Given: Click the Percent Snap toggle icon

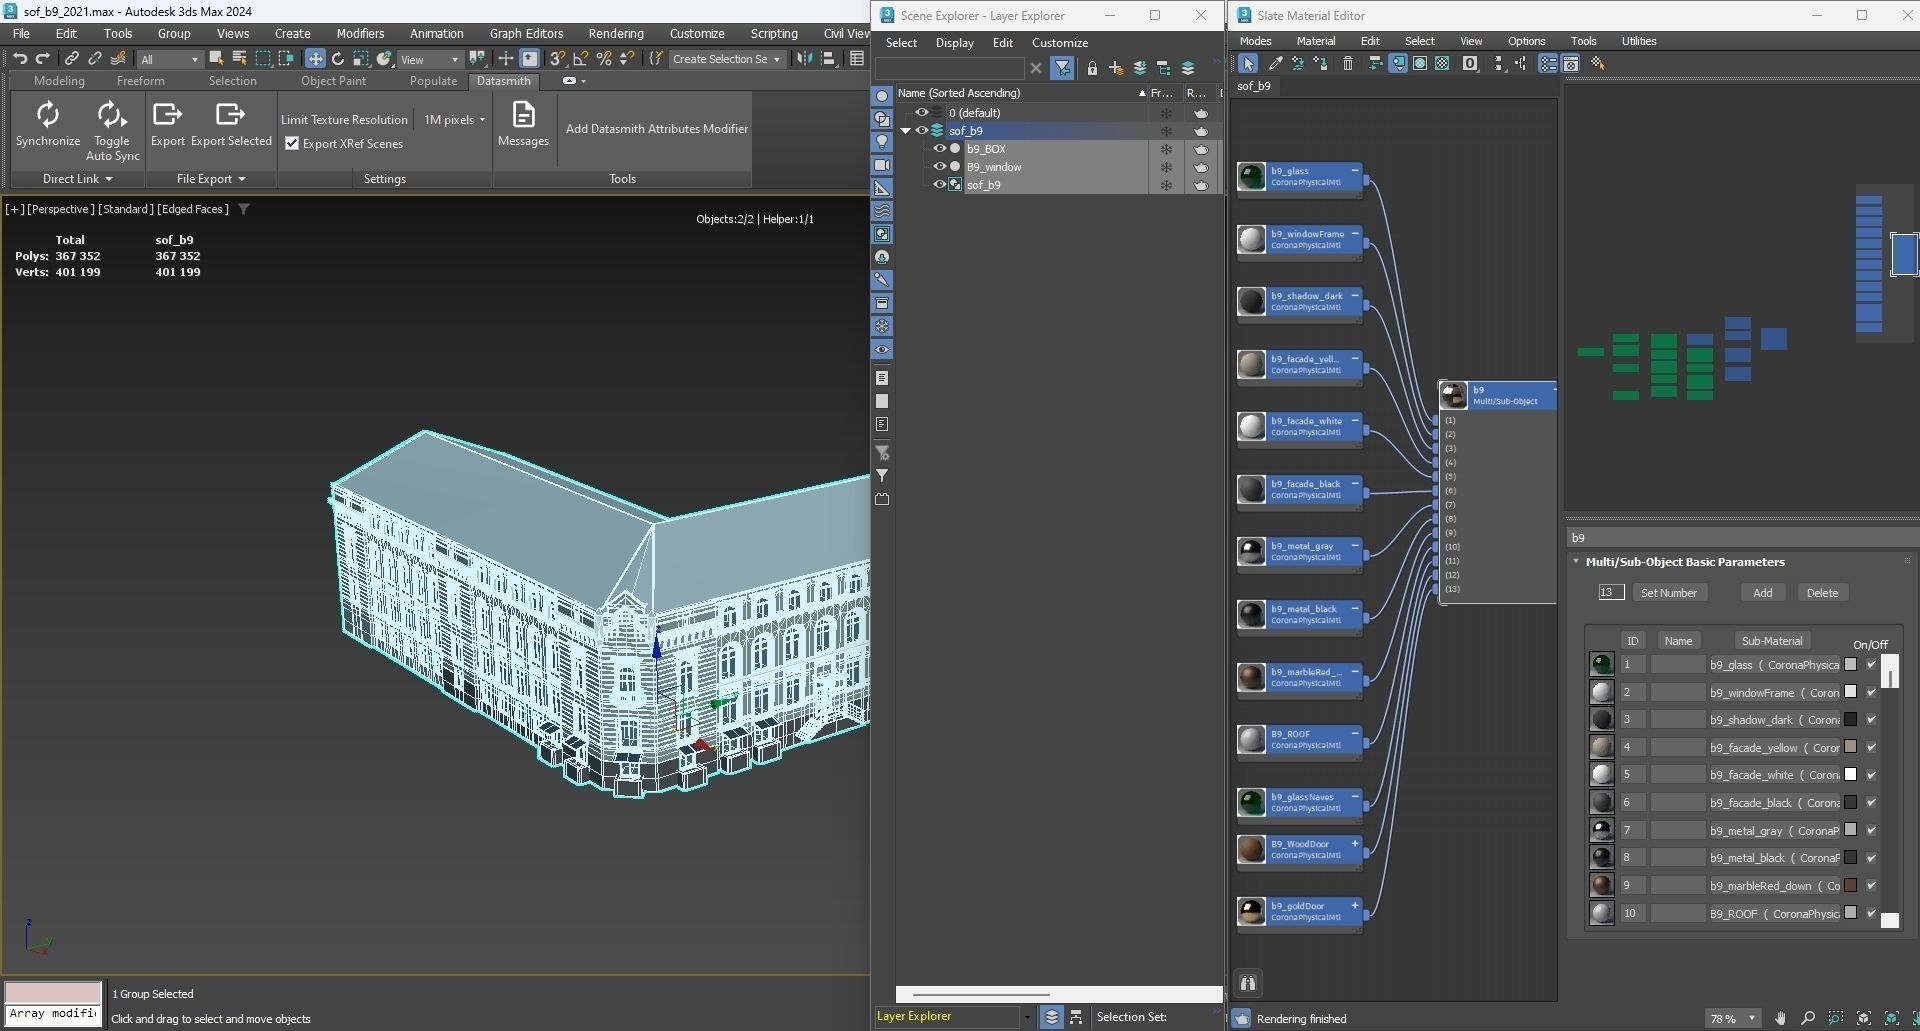Looking at the screenshot, I should point(603,59).
